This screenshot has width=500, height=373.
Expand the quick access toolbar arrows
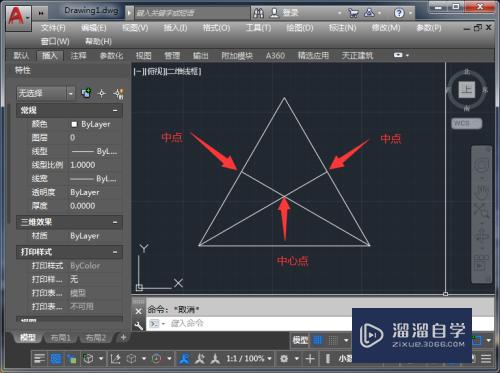click(41, 13)
